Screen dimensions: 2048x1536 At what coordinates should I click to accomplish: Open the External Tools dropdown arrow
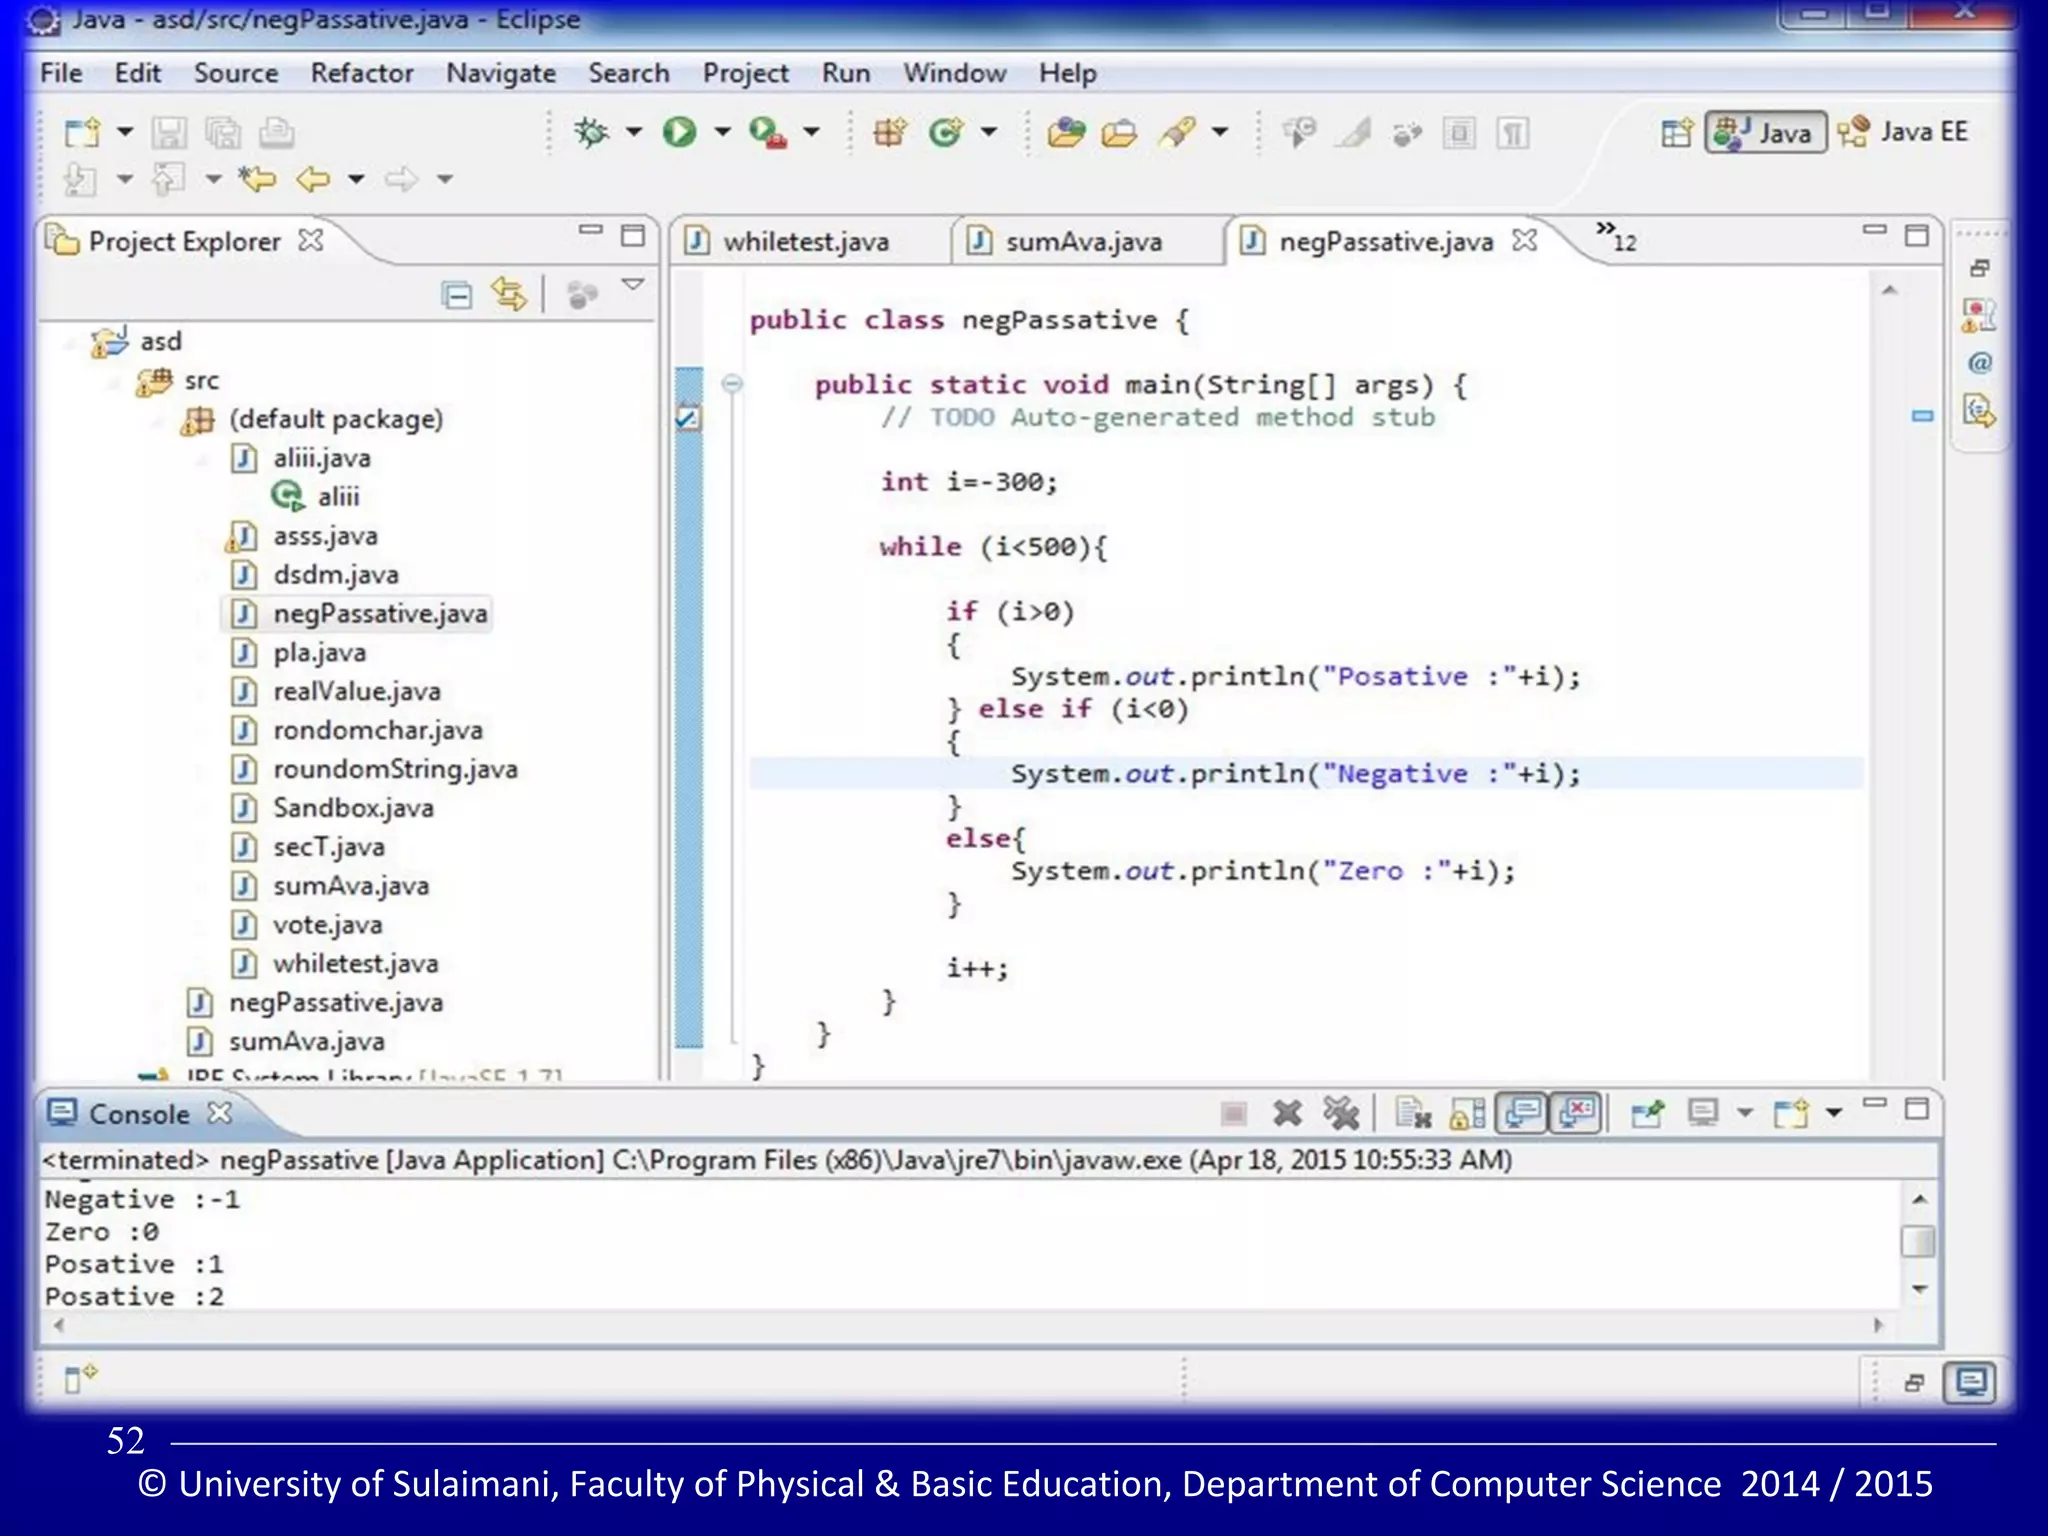point(811,132)
